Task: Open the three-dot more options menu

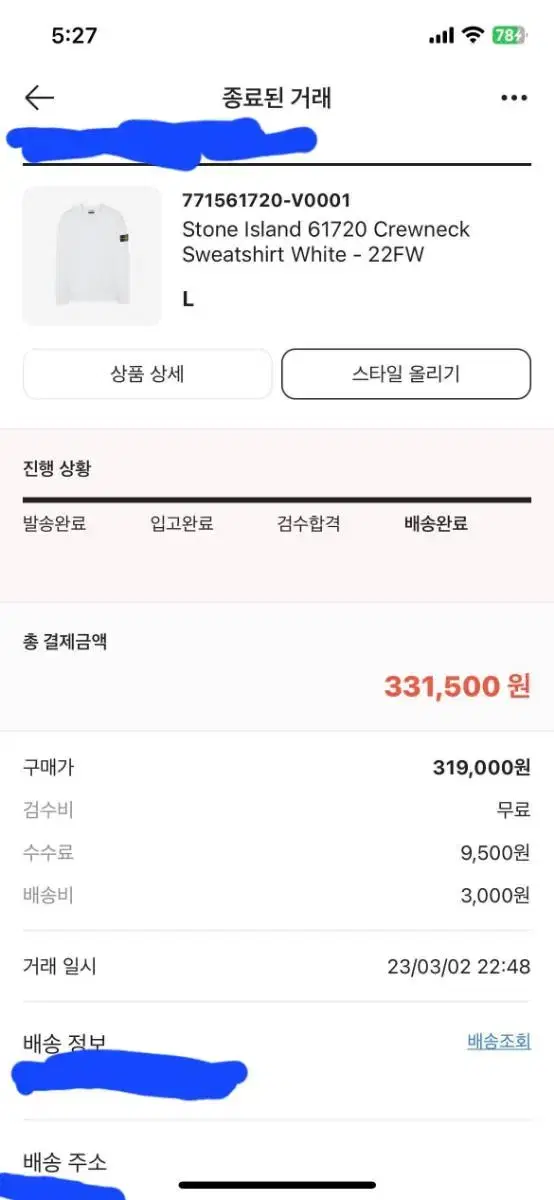Action: (513, 98)
